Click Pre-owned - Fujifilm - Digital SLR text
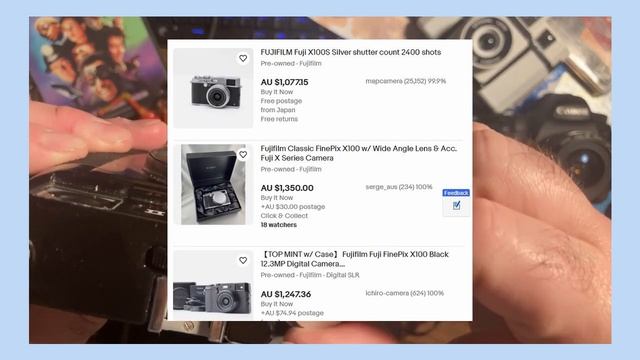 310,275
